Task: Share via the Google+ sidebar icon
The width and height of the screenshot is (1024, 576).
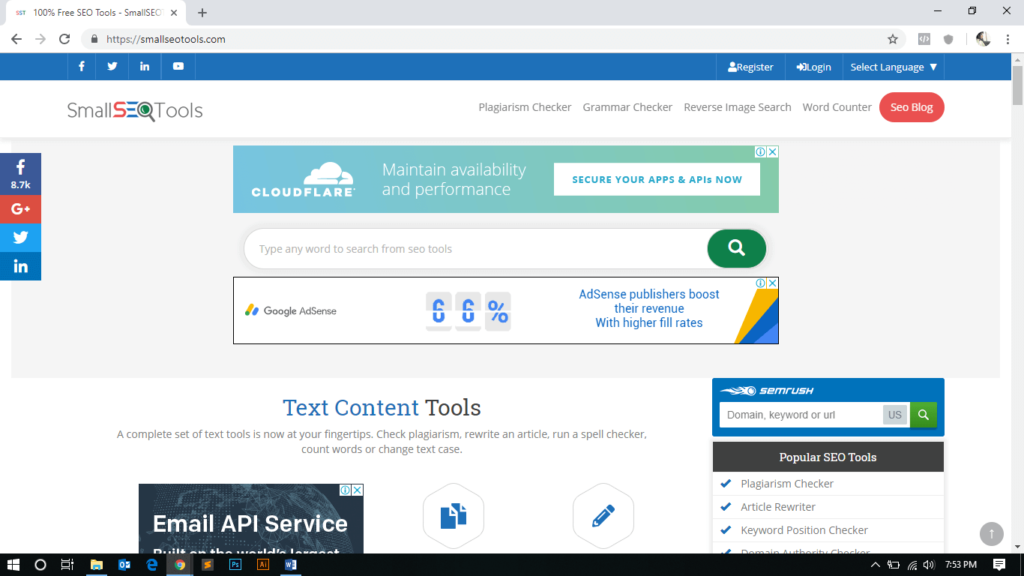Action: [20, 209]
